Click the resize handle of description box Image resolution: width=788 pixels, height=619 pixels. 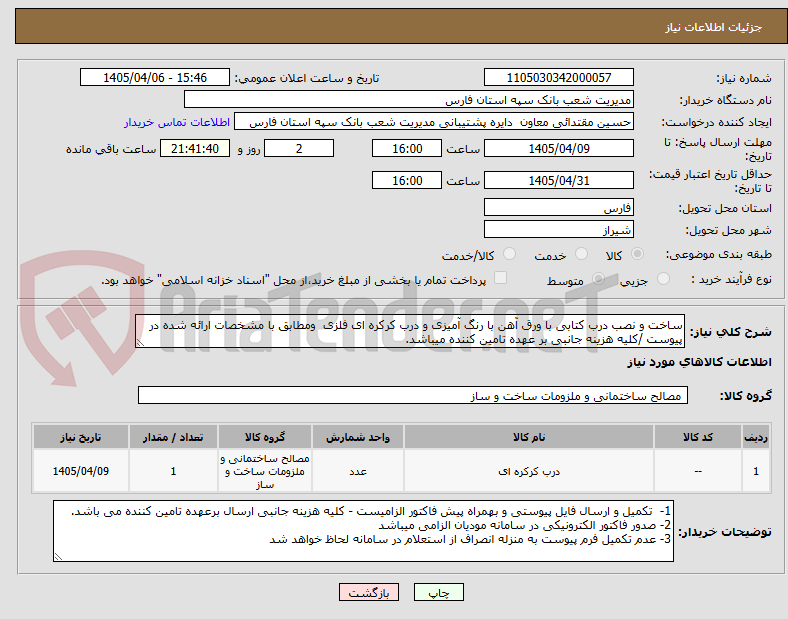(x=140, y=343)
